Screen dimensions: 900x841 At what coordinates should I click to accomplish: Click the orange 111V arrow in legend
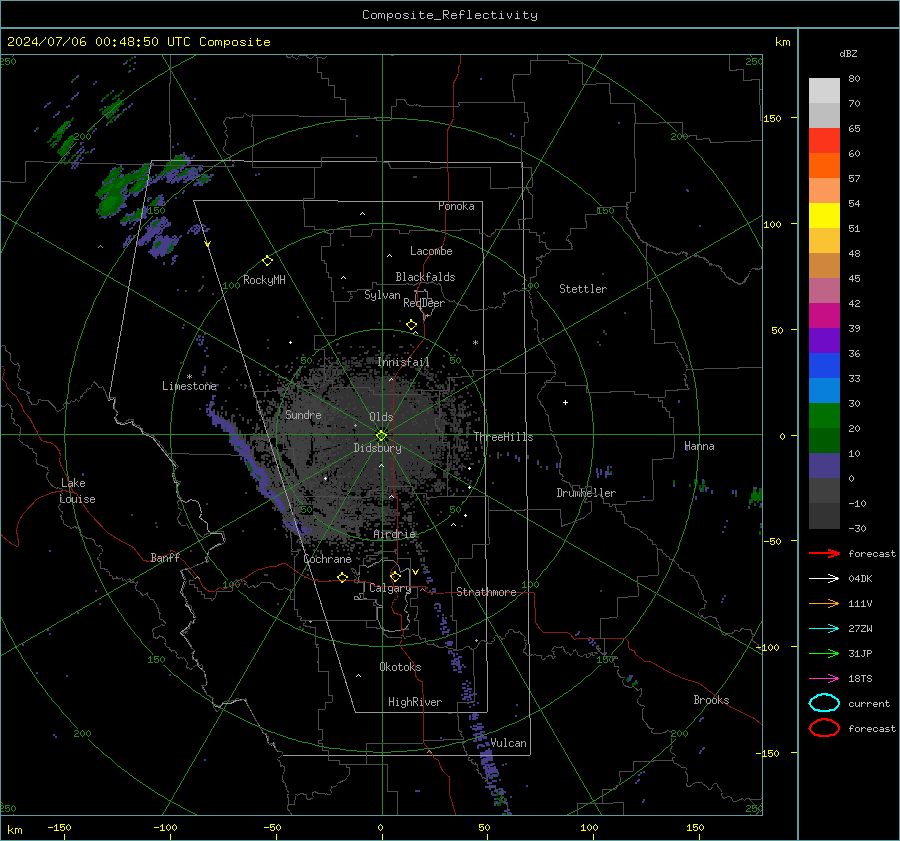point(824,603)
